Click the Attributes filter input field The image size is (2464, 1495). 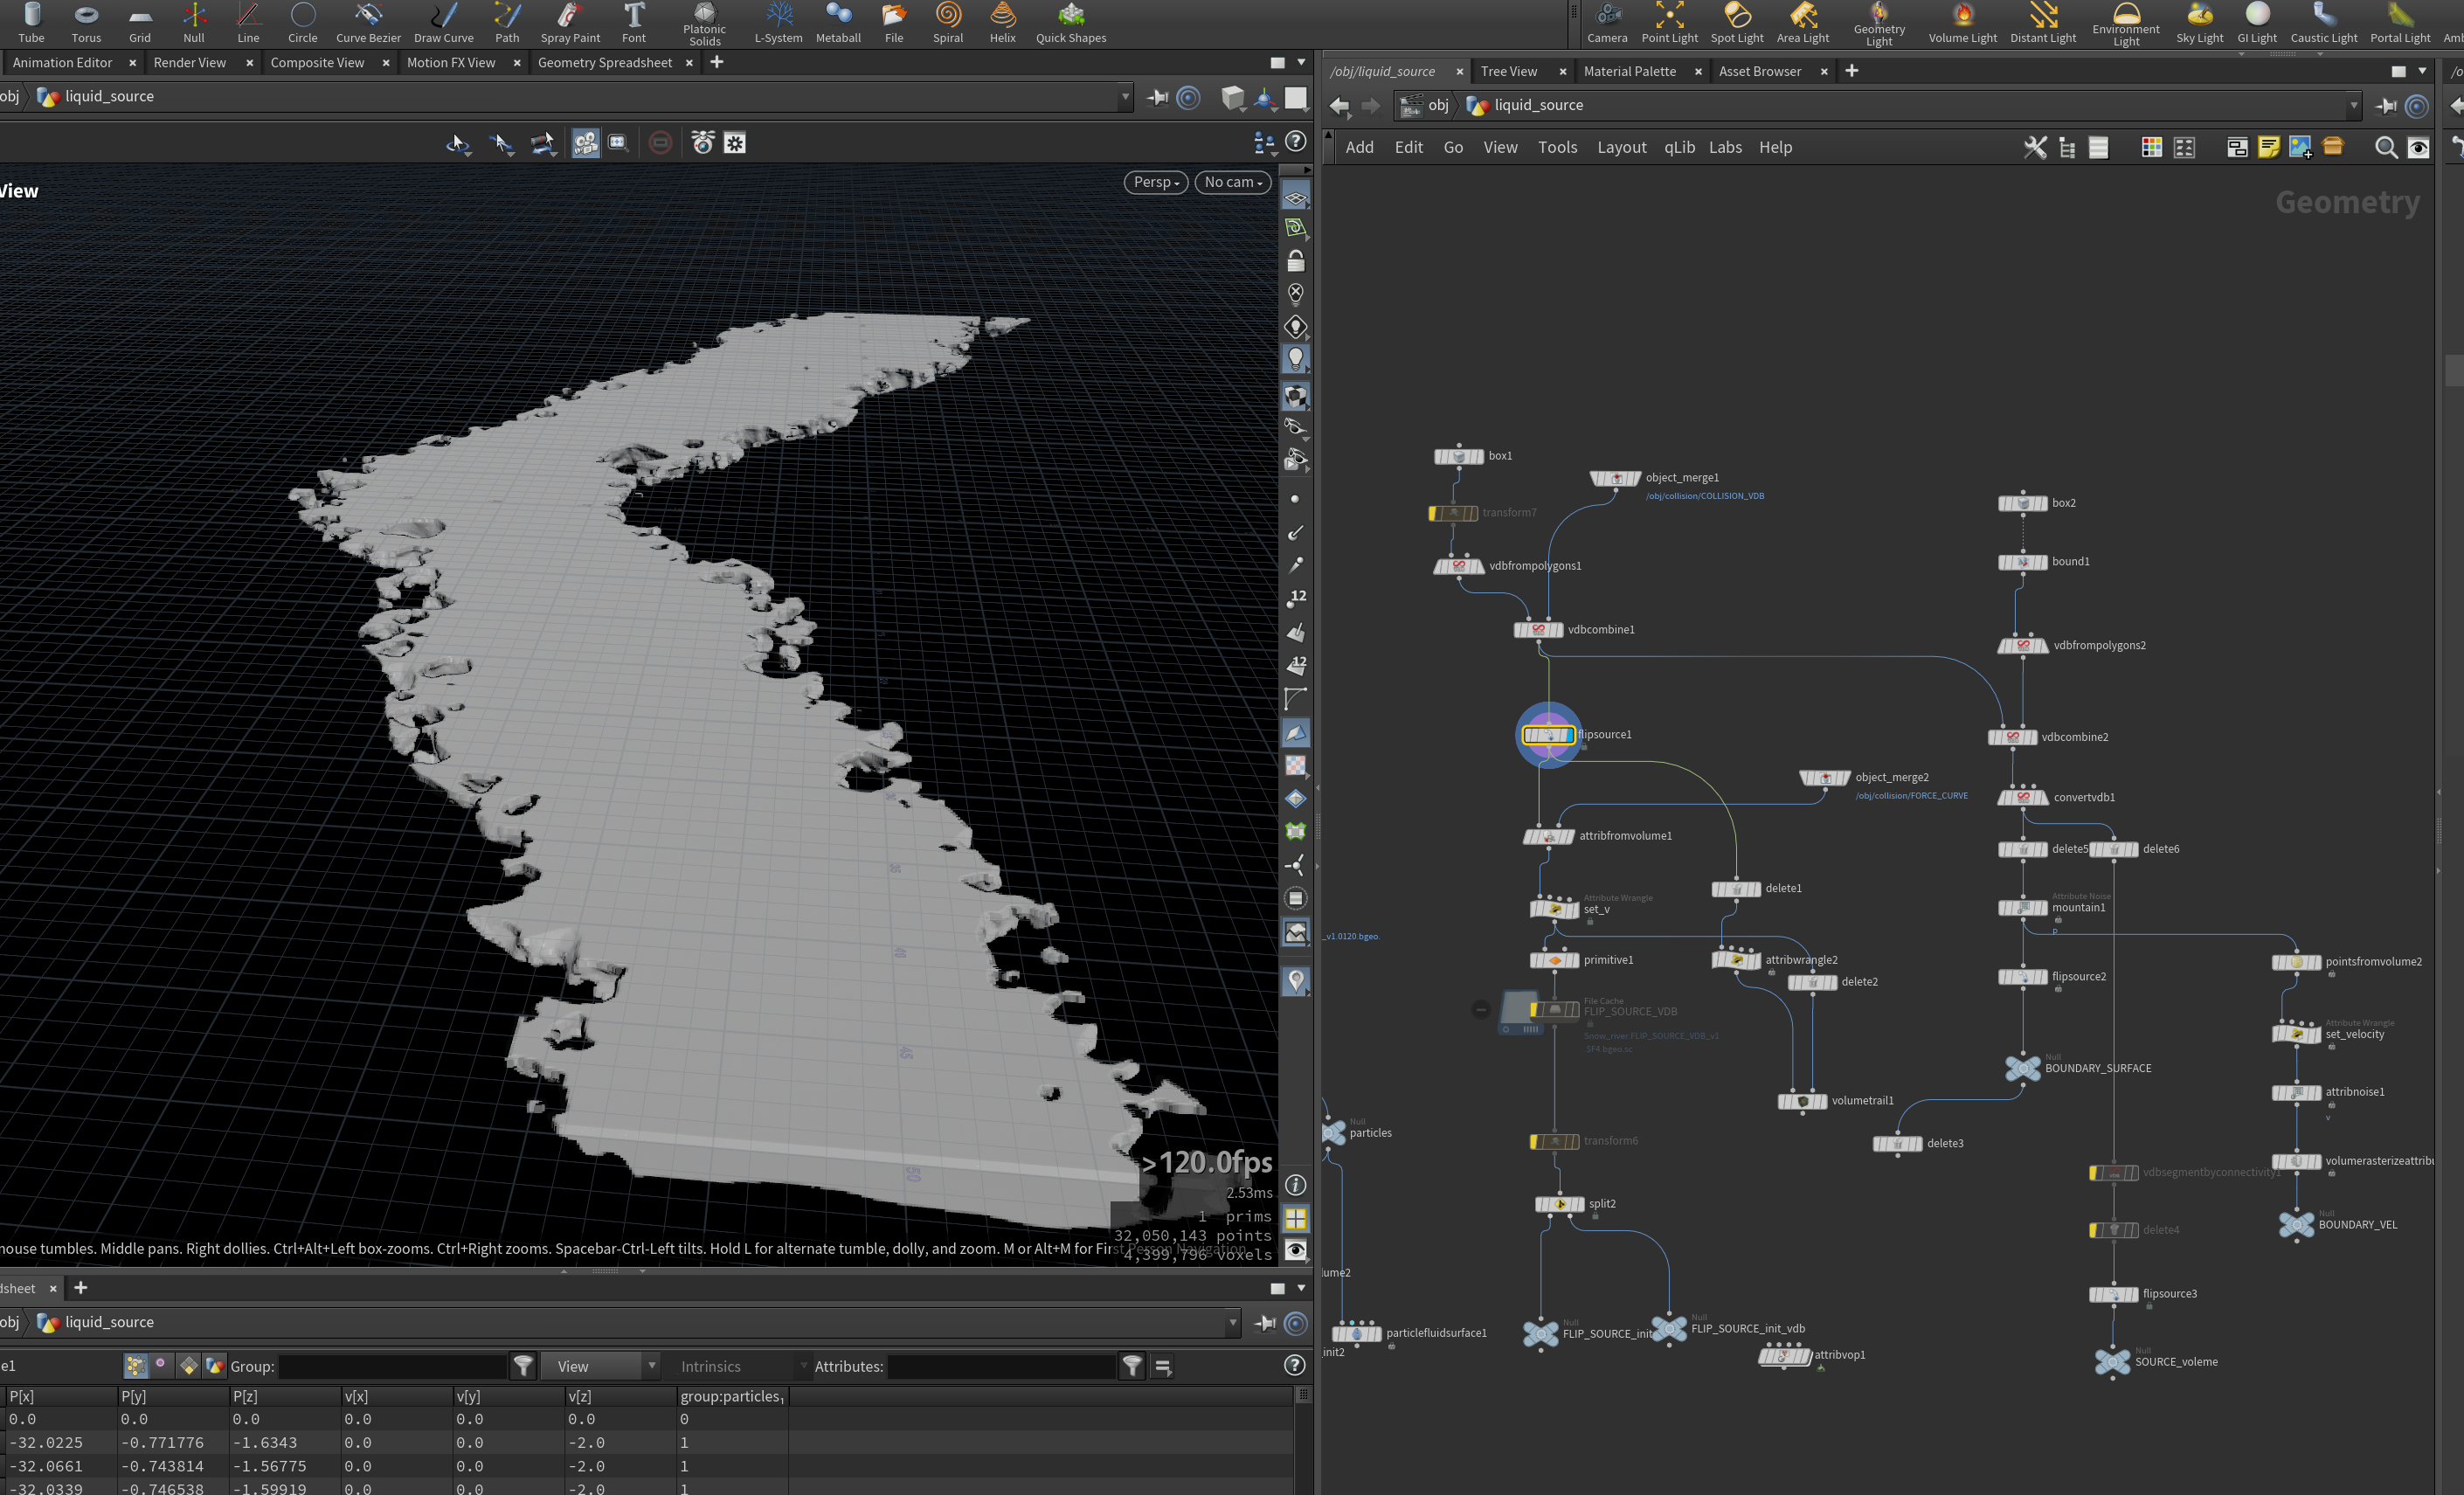(1000, 1366)
